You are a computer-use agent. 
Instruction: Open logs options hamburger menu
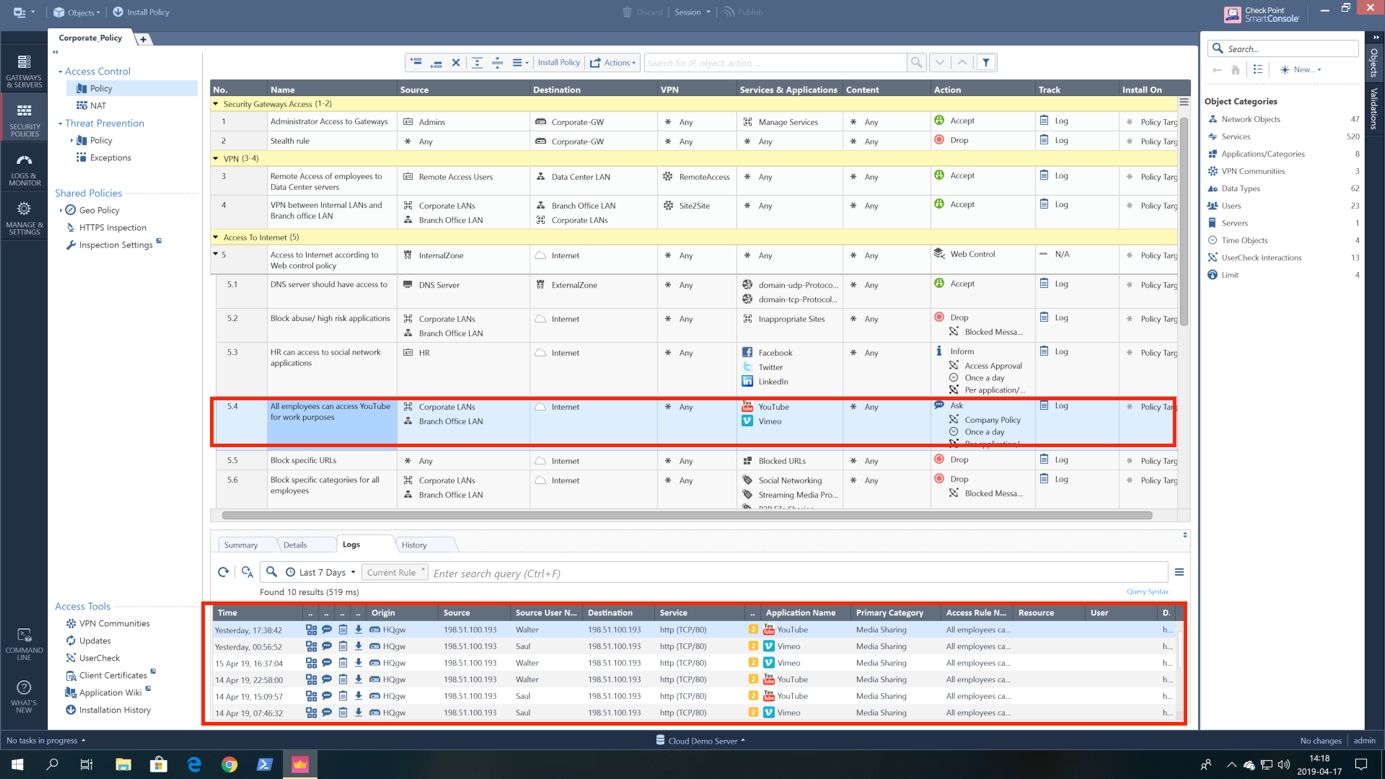(x=1179, y=573)
